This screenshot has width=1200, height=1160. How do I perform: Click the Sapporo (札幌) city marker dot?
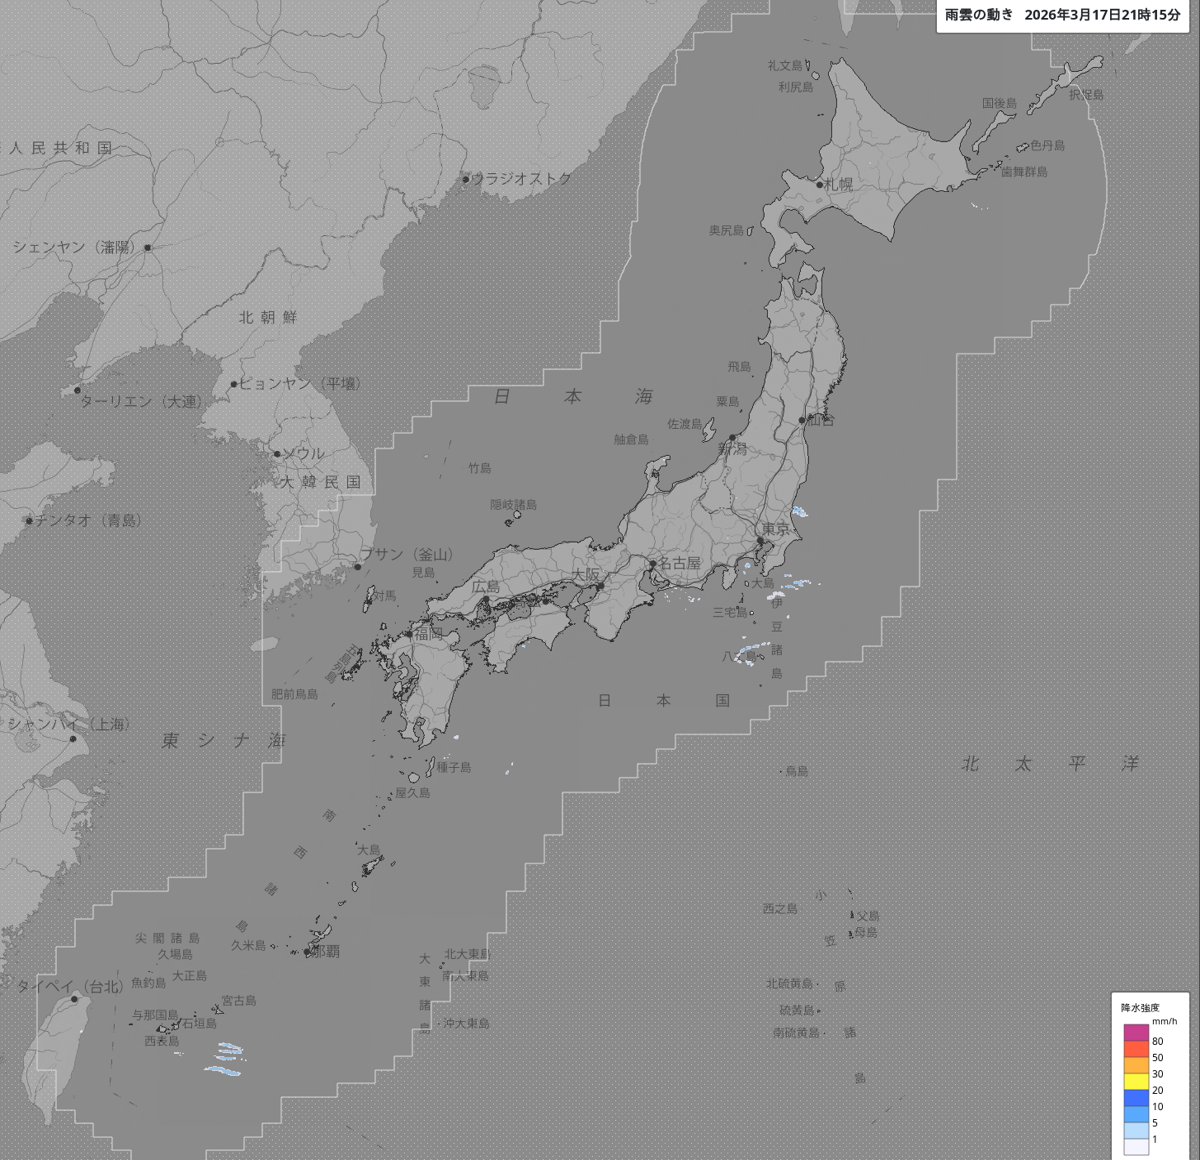tap(820, 184)
